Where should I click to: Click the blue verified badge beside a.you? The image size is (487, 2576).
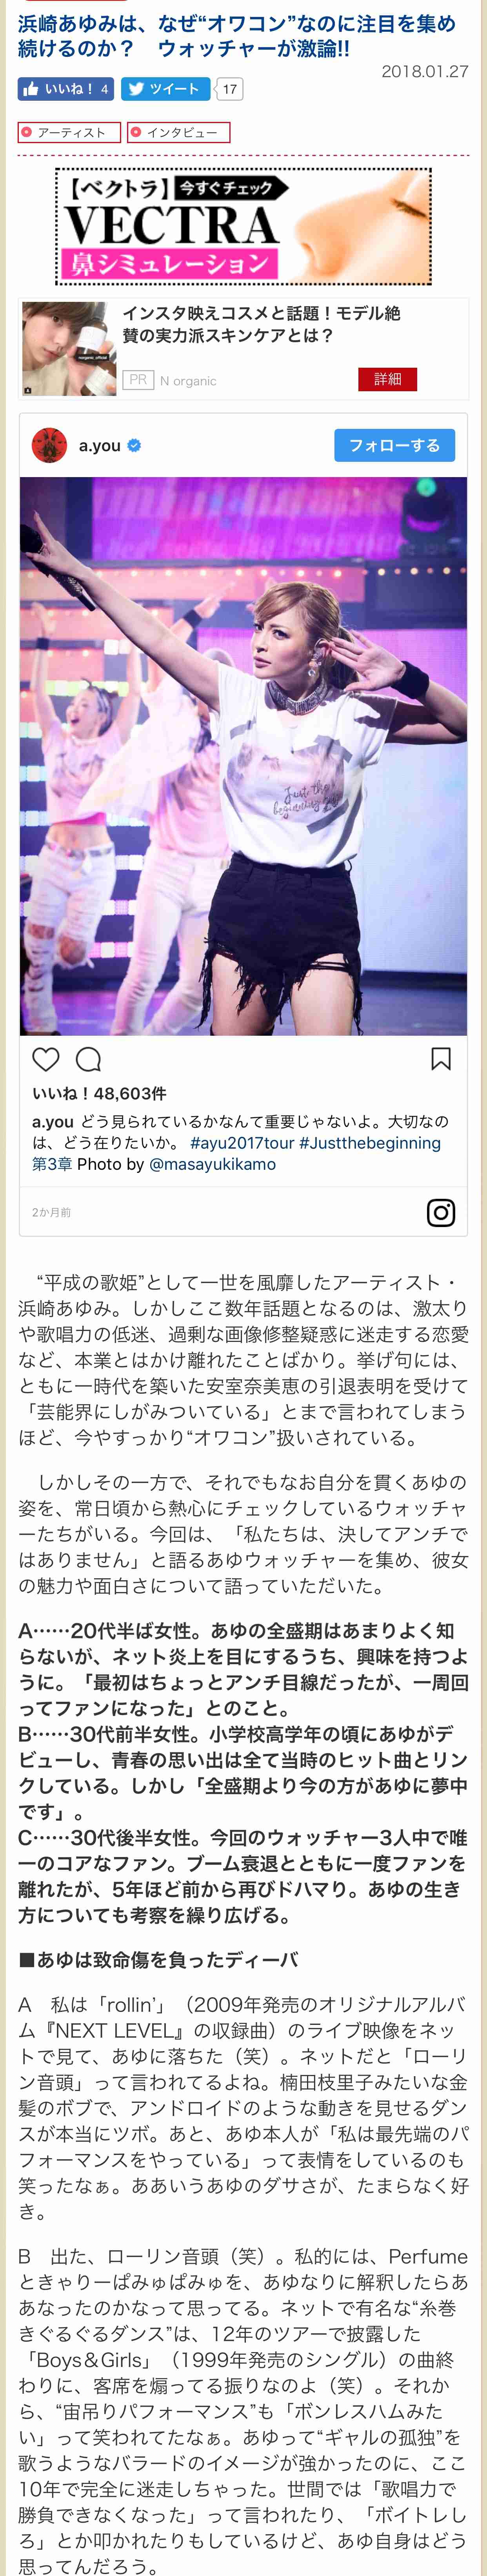click(x=134, y=445)
